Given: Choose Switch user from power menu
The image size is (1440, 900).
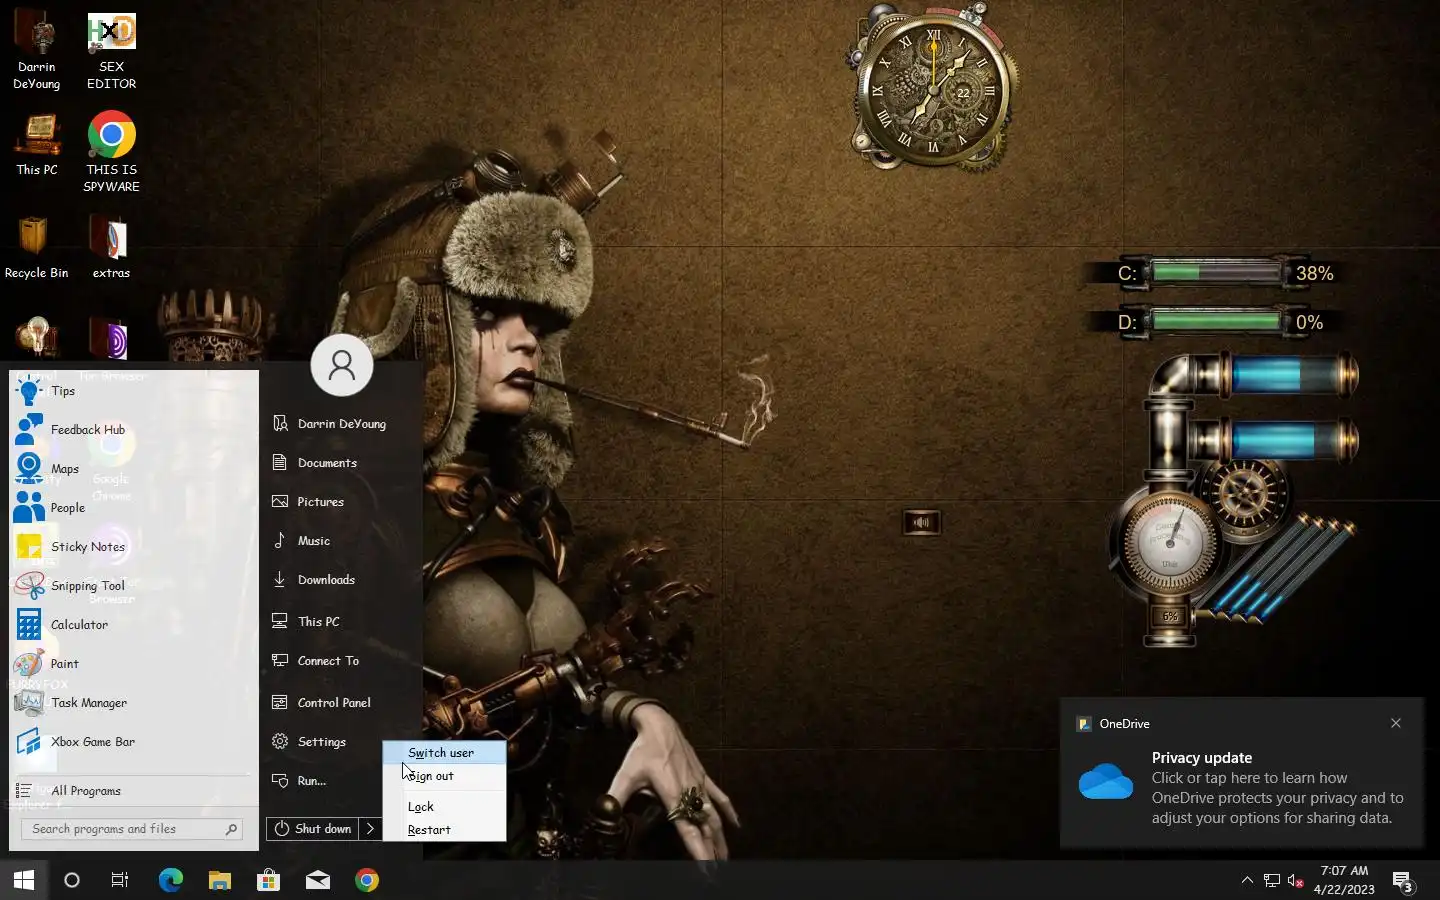Looking at the screenshot, I should point(444,753).
